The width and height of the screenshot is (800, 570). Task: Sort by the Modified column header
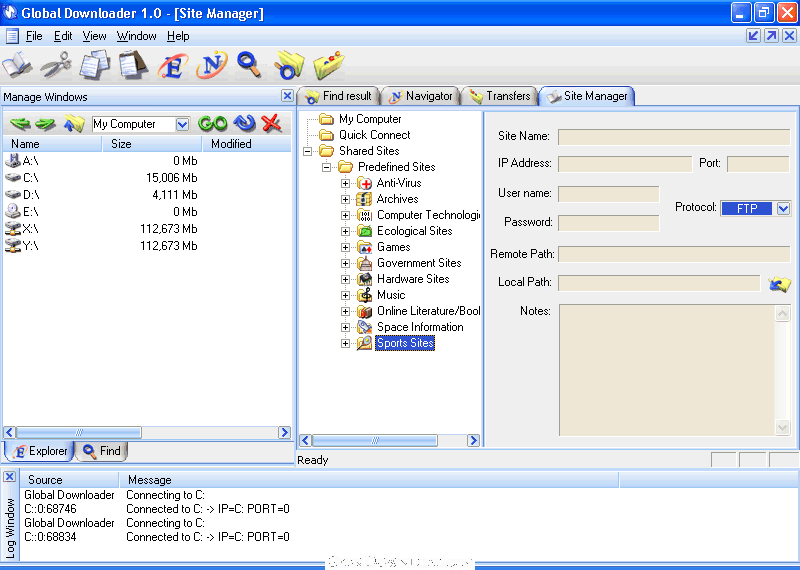tap(247, 144)
